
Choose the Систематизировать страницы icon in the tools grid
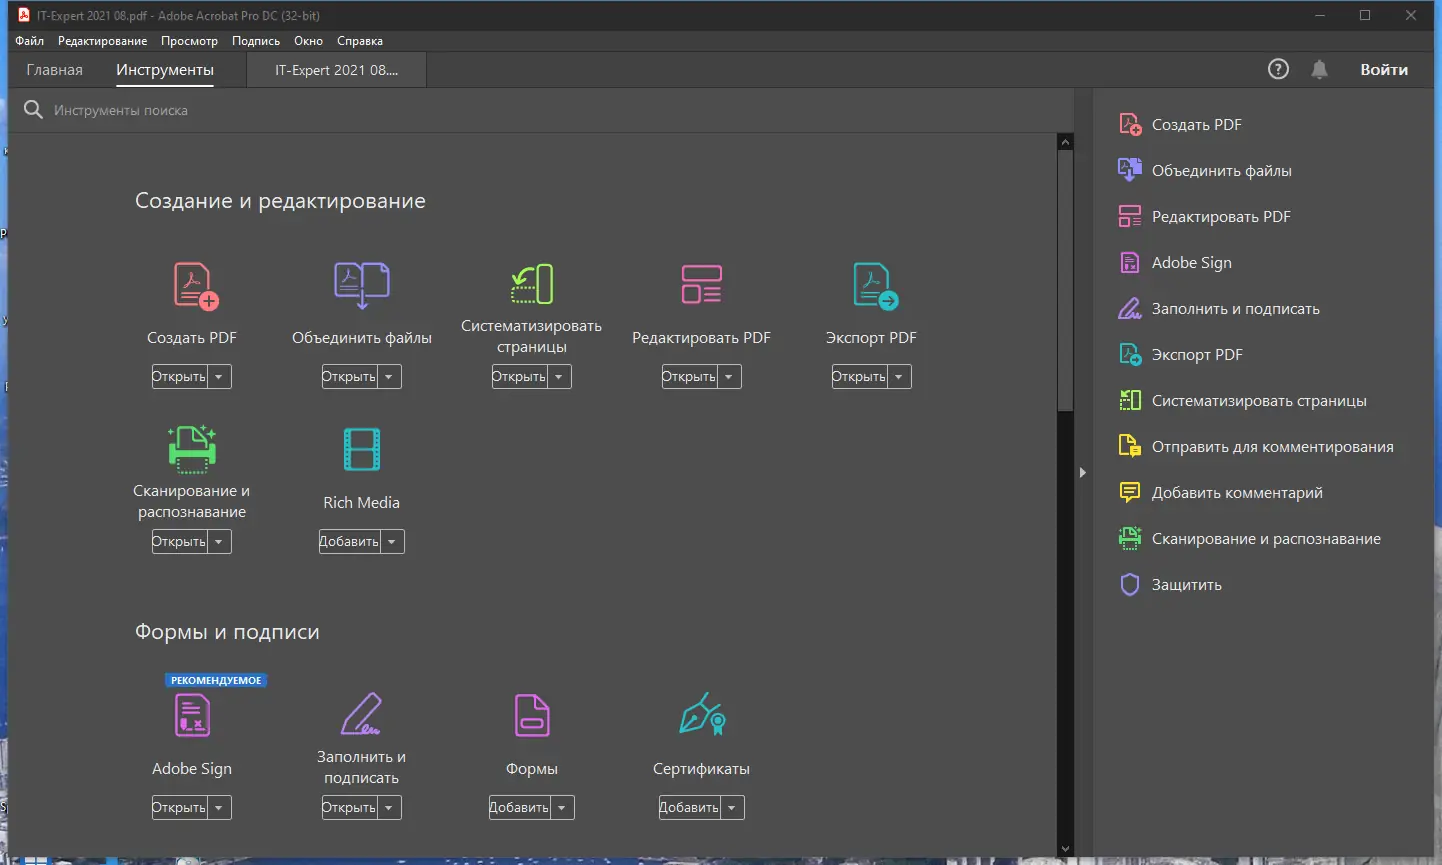532,284
